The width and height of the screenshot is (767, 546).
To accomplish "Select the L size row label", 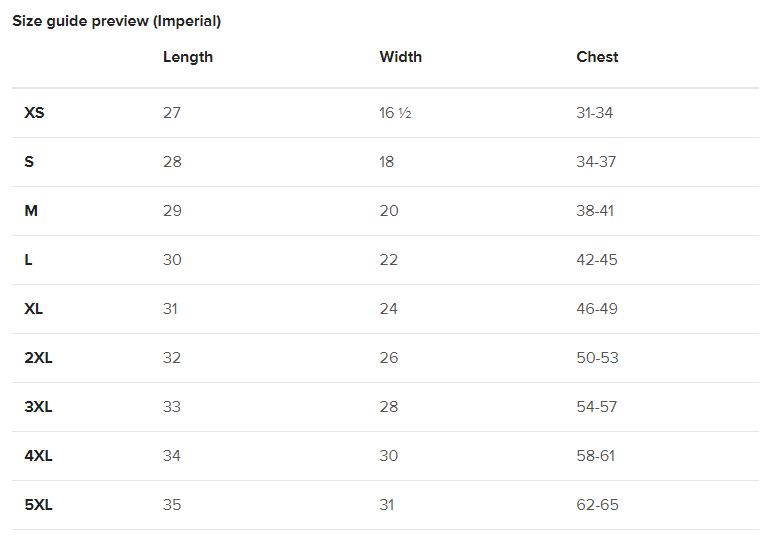I will (28, 260).
